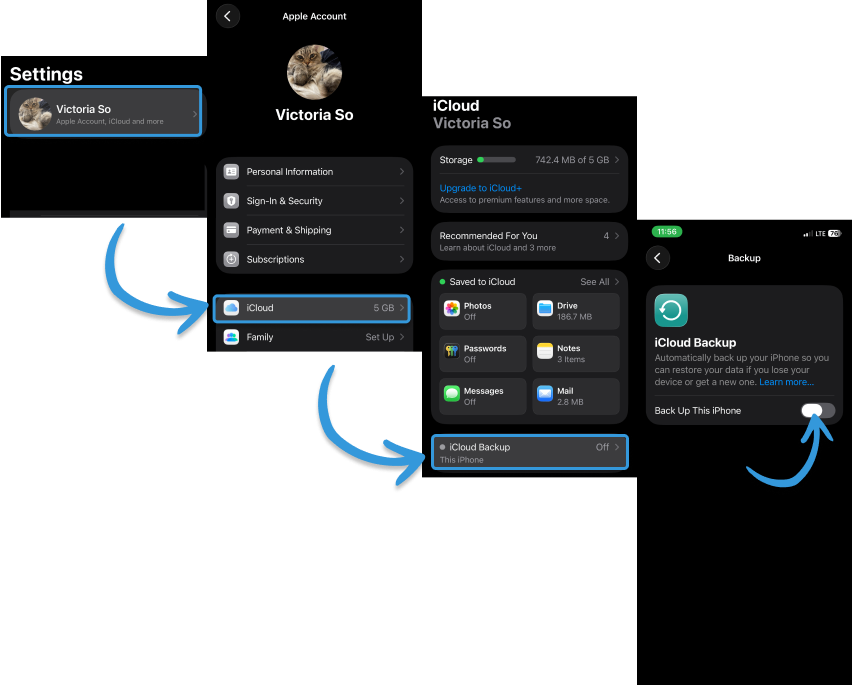Expand the Storage details row
Image resolution: width=852 pixels, height=685 pixels.
pos(529,160)
